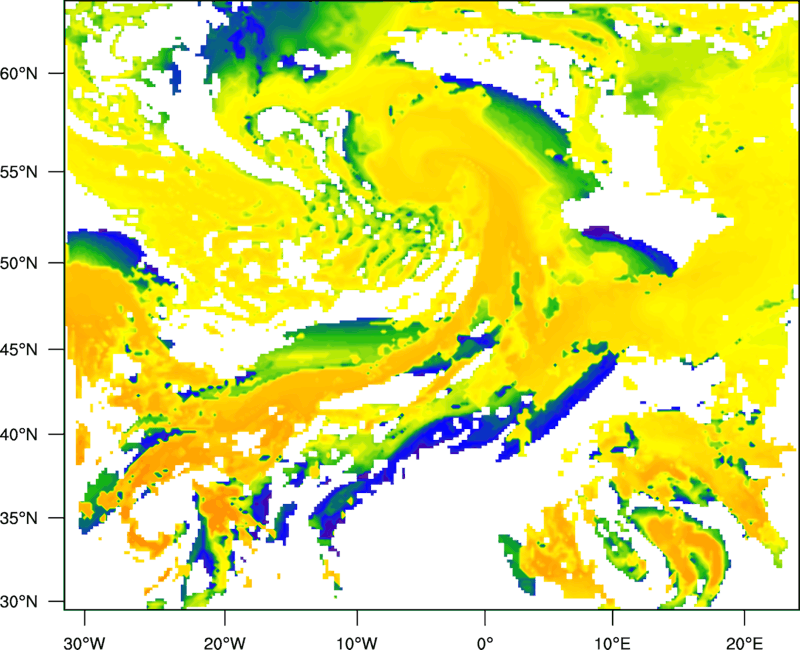This screenshot has width=800, height=650.
Task: Click the 50°N latitude label
Action: (x=19, y=263)
